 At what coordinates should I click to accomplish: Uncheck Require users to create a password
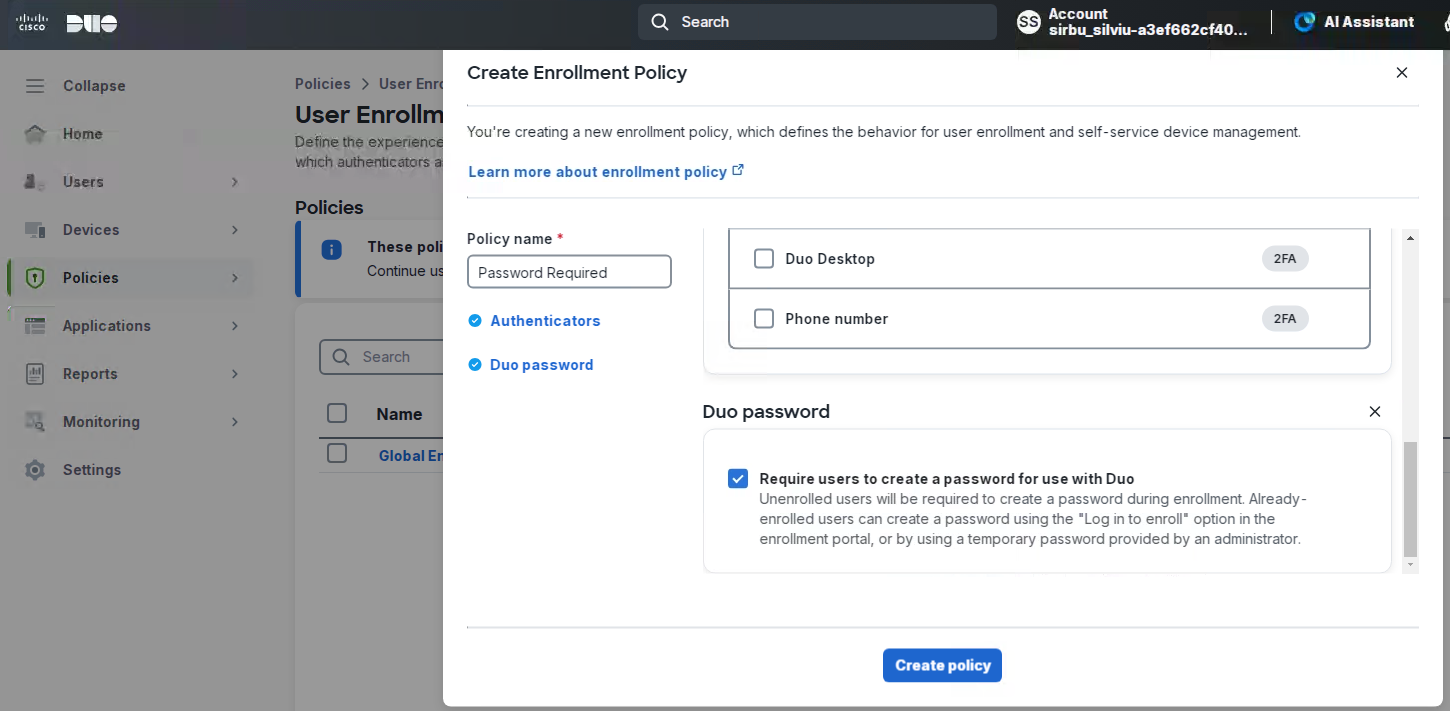point(738,479)
